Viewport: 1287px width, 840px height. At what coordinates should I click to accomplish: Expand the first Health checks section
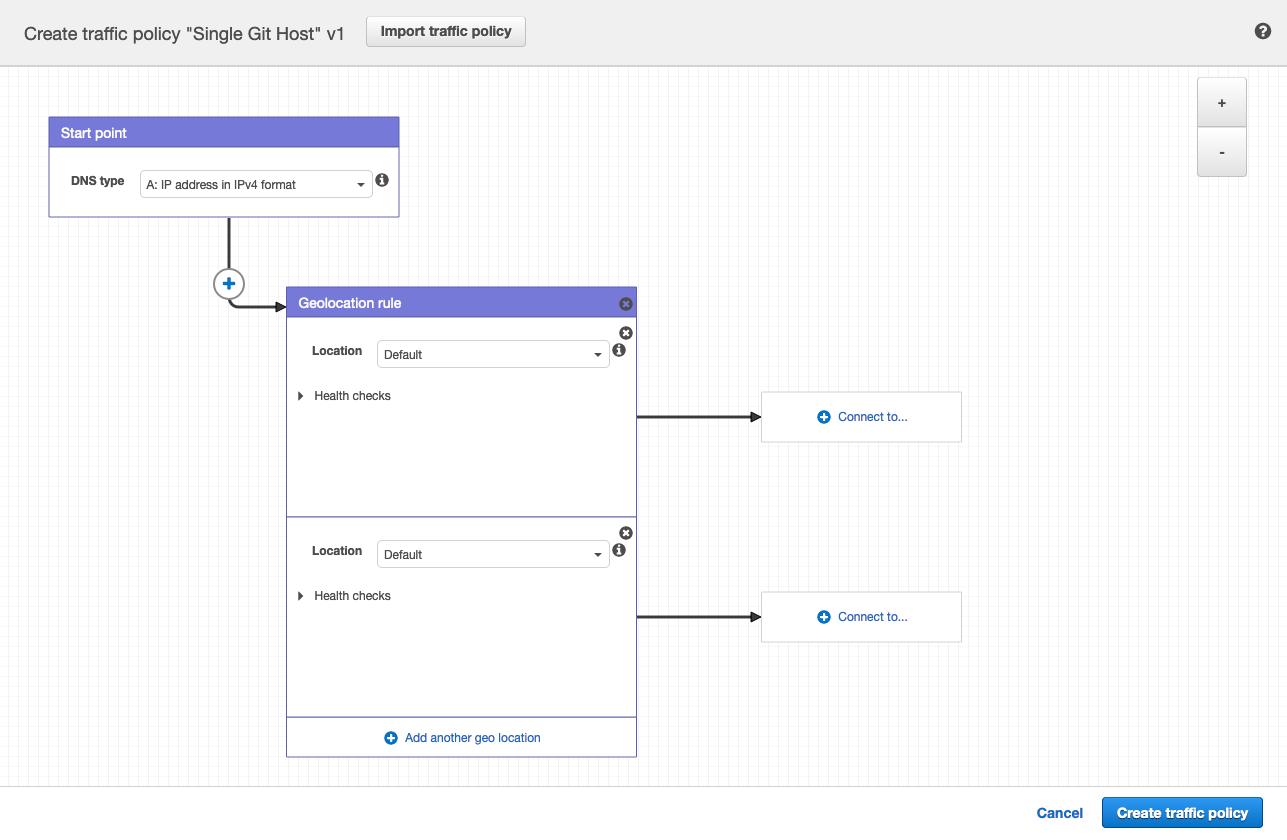(x=300, y=395)
